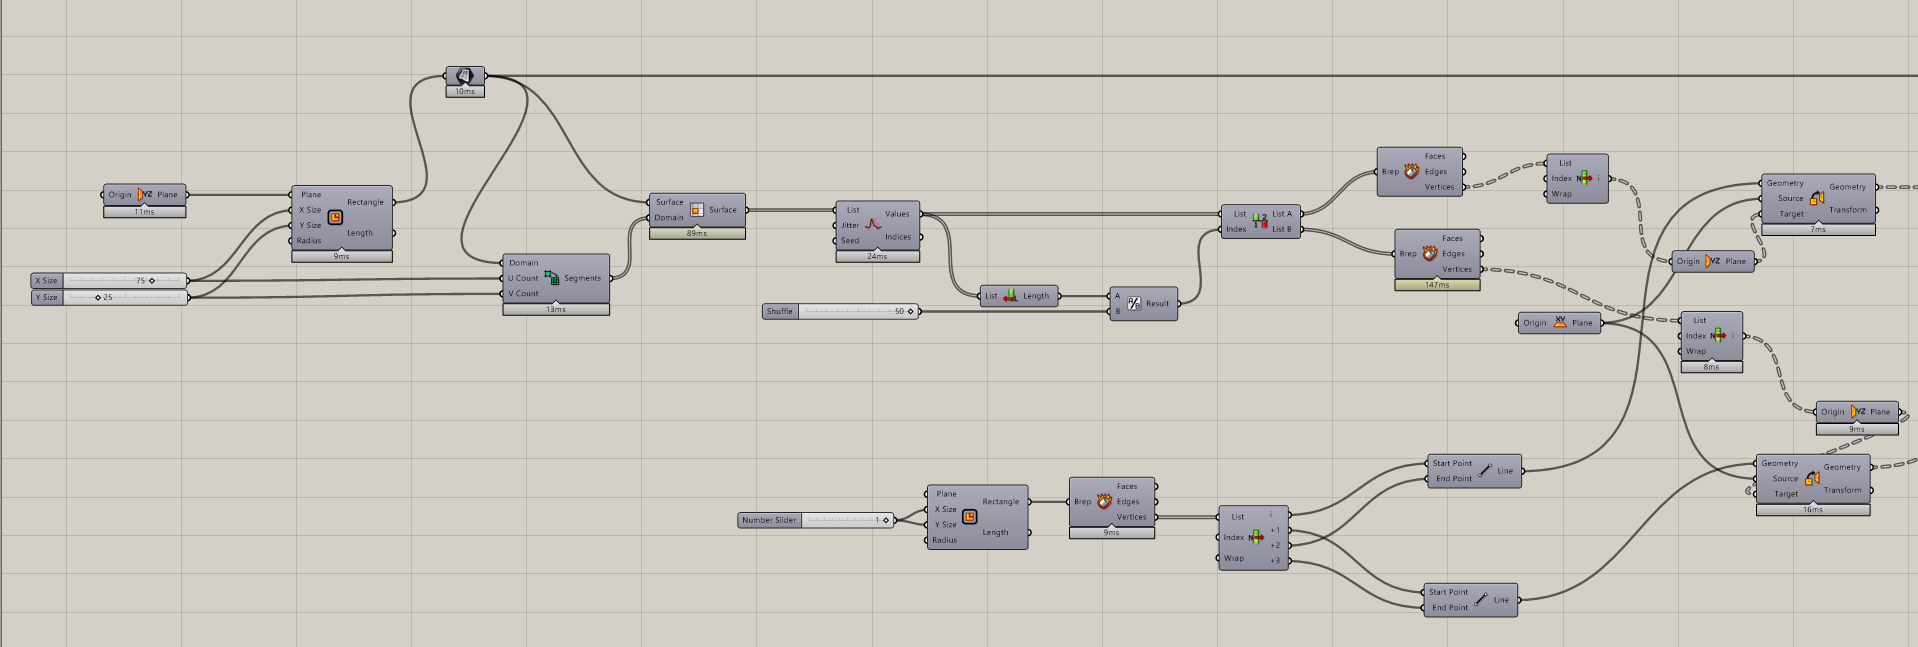Click the Orient component icon labeled 16ms
The width and height of the screenshot is (1918, 647).
pos(1812,478)
